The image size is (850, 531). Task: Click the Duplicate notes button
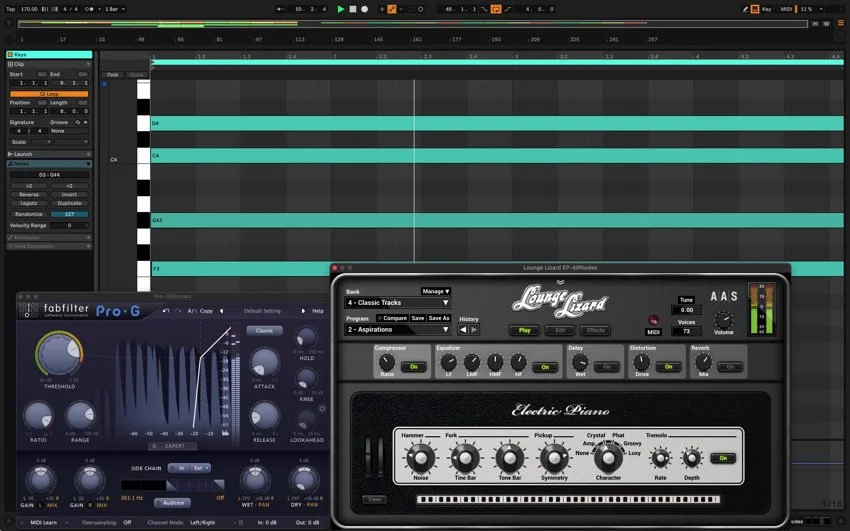[x=69, y=203]
